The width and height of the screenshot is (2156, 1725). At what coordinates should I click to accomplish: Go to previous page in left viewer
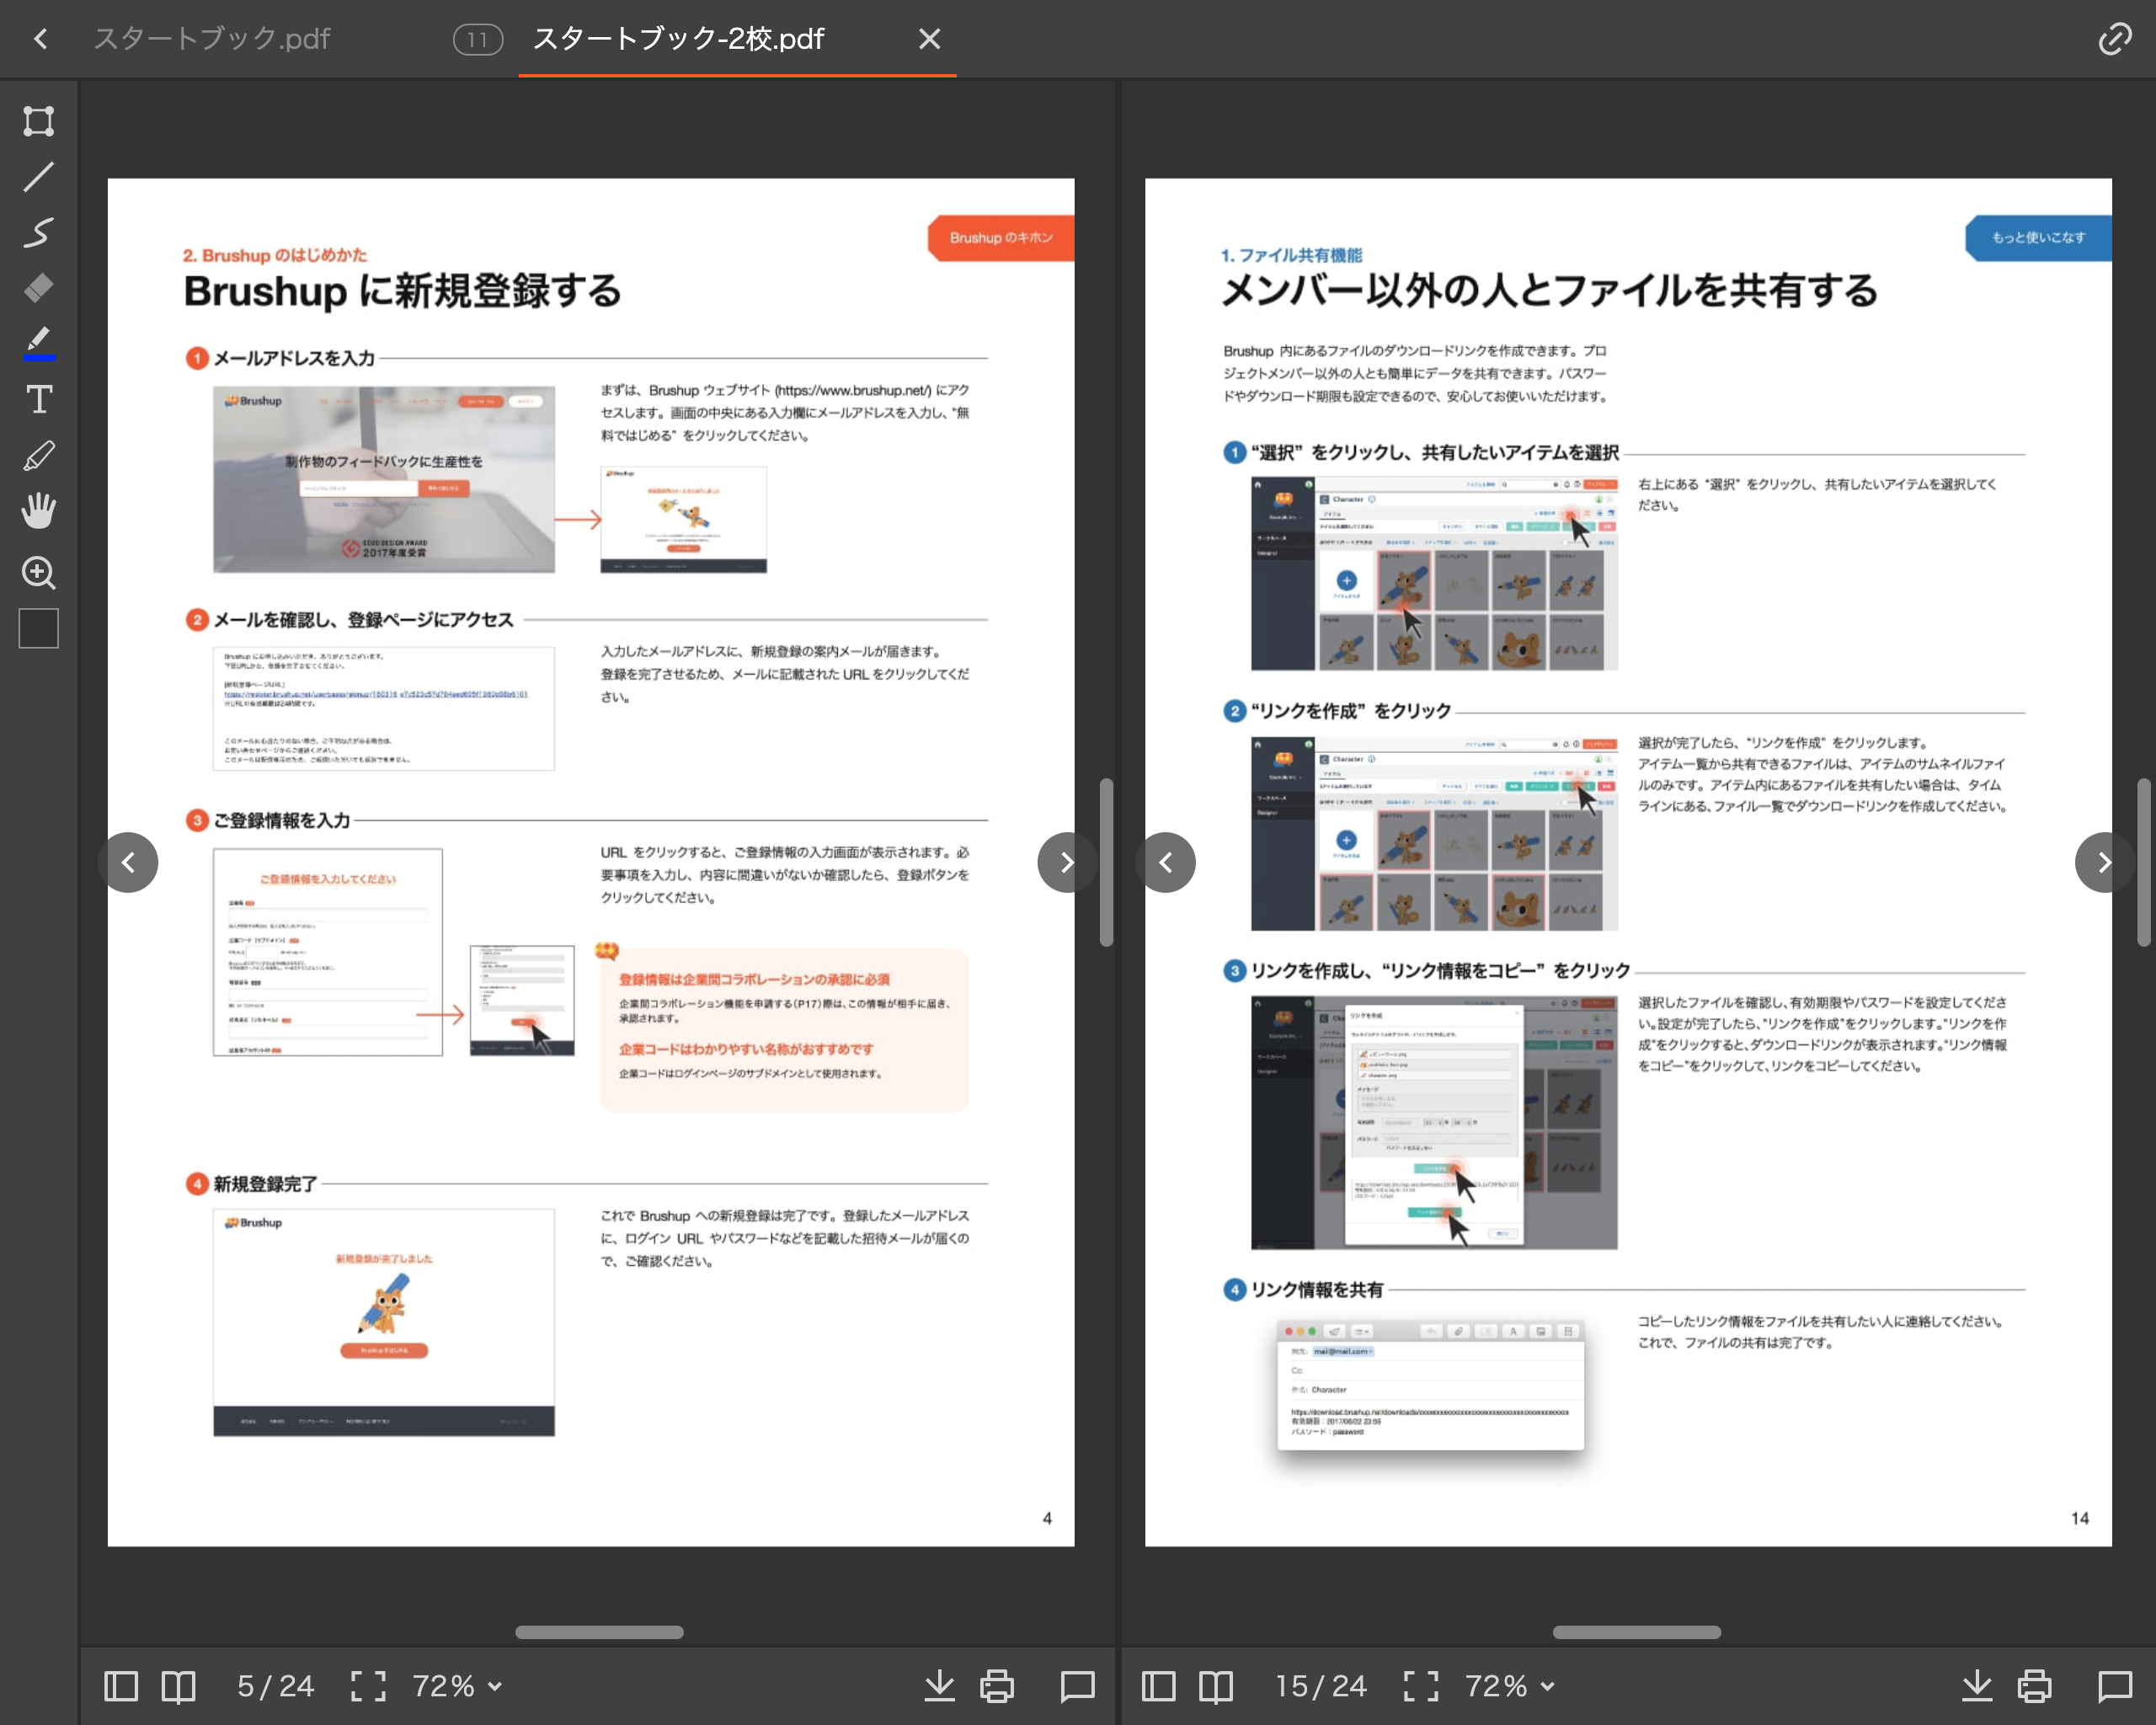(x=128, y=862)
